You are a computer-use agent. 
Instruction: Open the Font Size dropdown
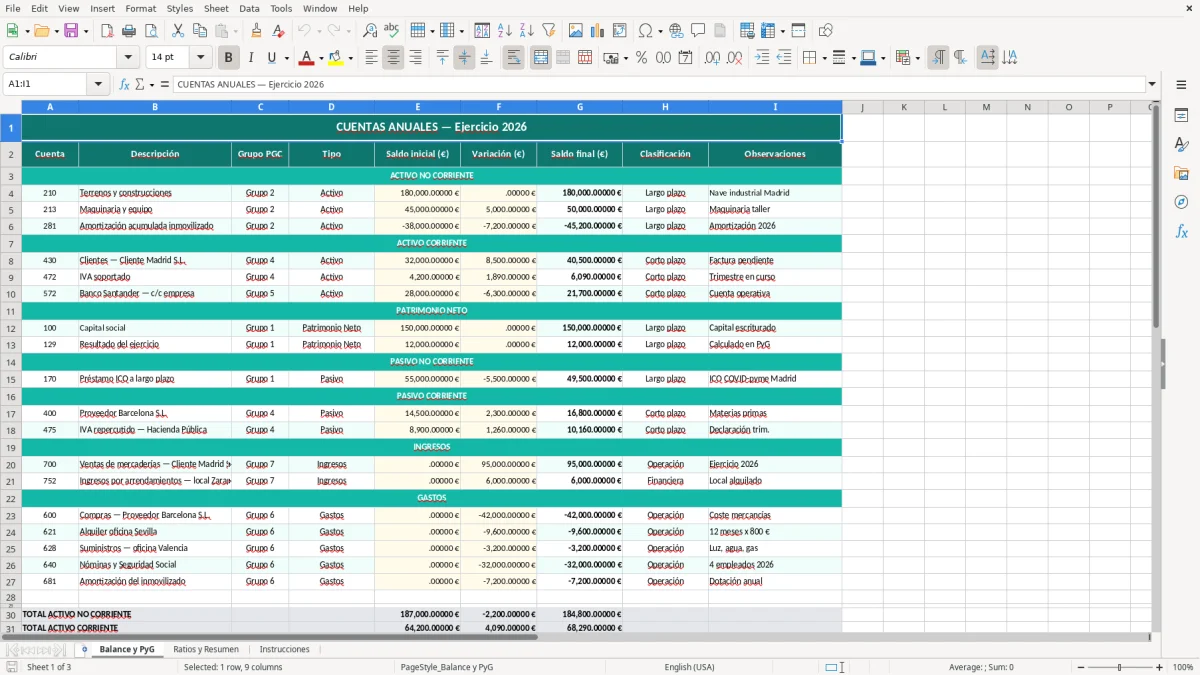tap(200, 58)
